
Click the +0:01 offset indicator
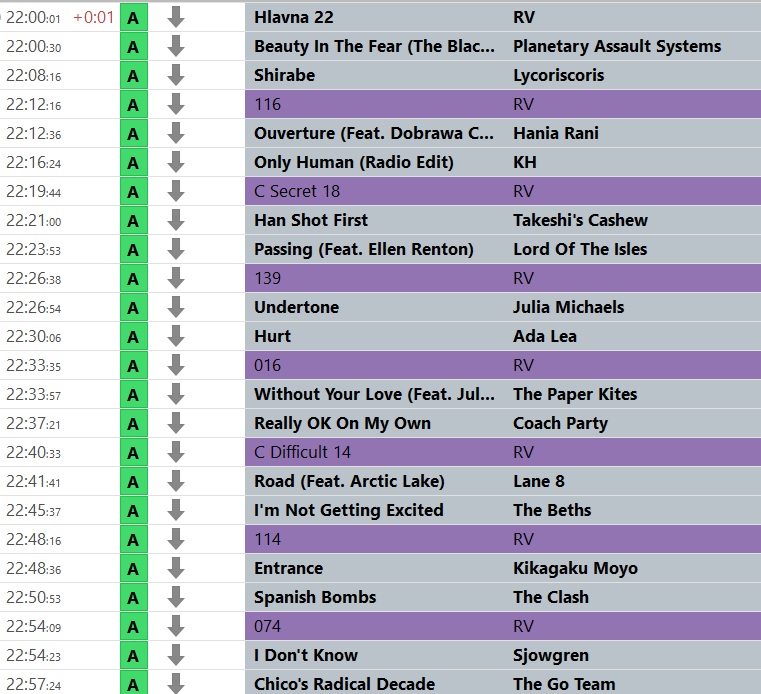pos(93,17)
